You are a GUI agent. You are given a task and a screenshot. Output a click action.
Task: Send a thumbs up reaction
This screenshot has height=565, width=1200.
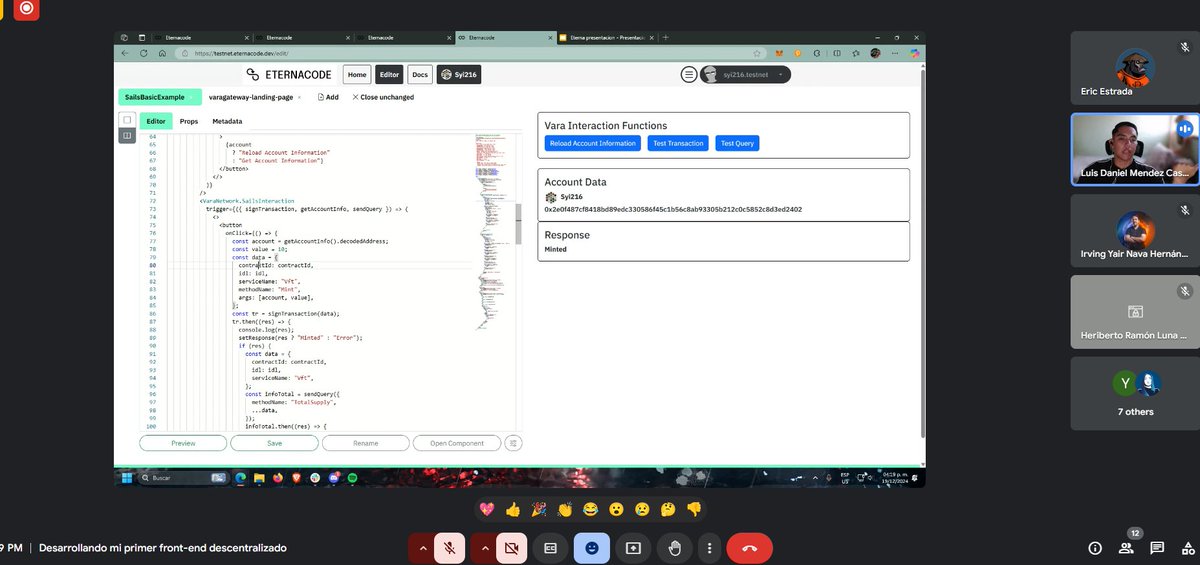(513, 509)
